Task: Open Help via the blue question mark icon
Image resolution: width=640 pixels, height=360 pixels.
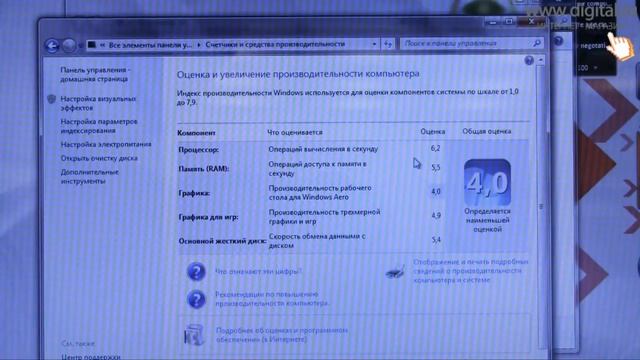Action: click(529, 61)
